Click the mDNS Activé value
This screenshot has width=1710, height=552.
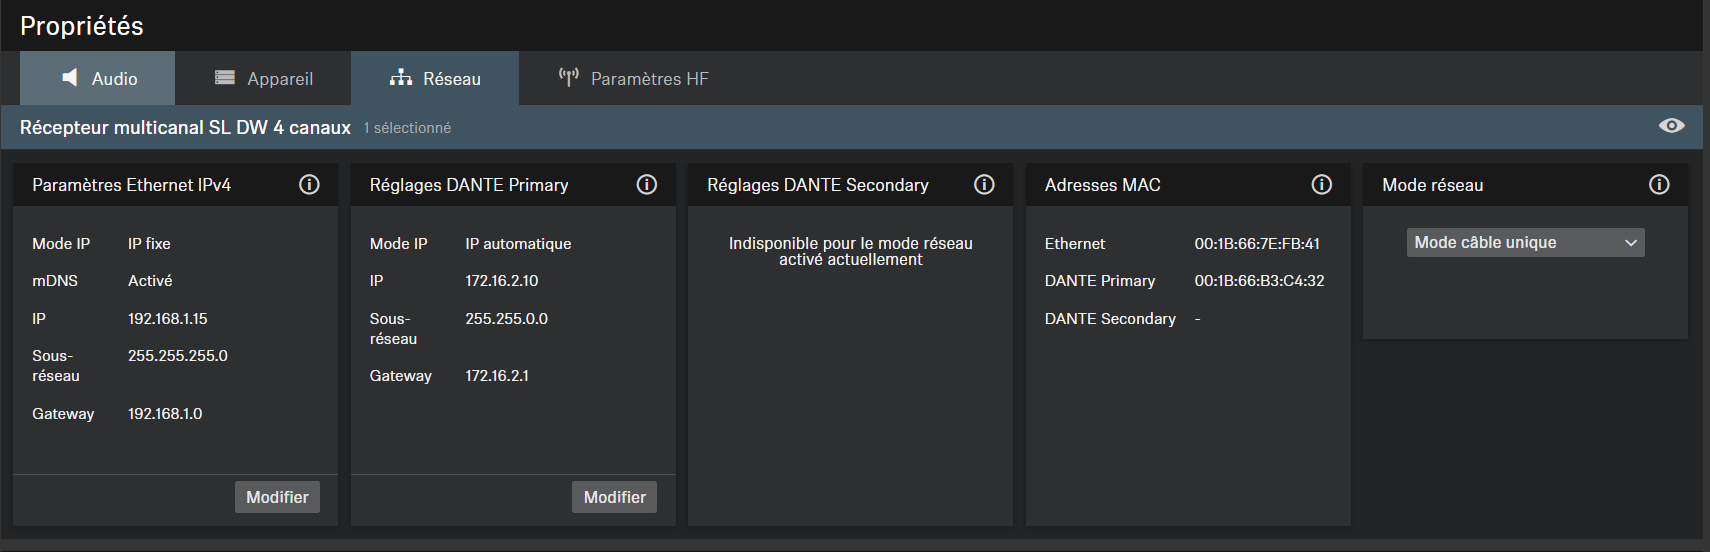pos(150,281)
